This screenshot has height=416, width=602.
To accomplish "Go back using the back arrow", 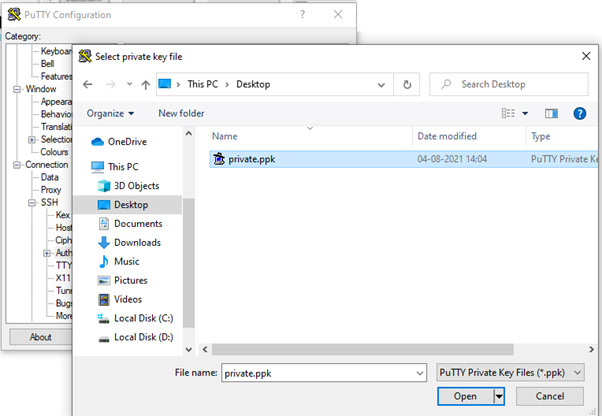I will pos(88,84).
